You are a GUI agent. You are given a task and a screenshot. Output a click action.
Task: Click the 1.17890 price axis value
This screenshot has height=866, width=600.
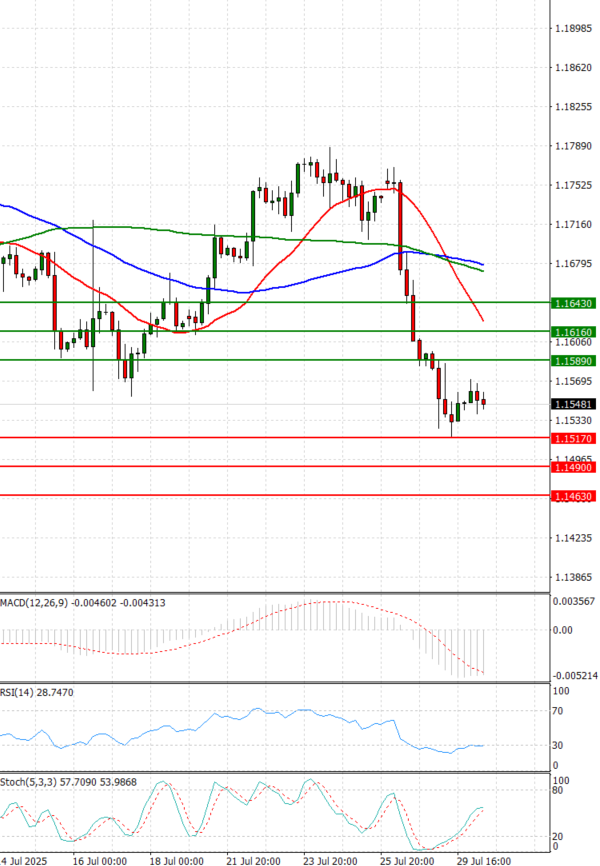(x=573, y=146)
